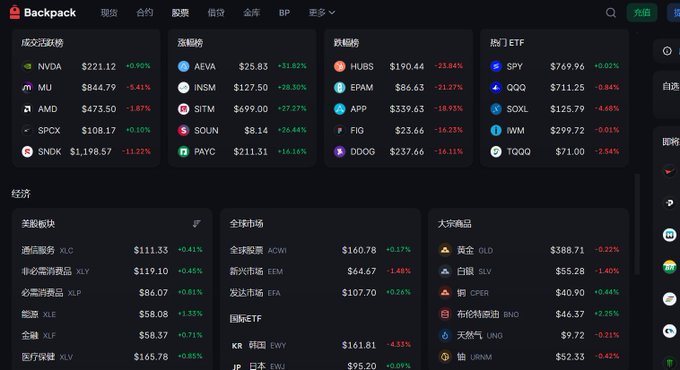Click the IWM ETF icon
Screen dimensions: 680x370
click(496, 130)
